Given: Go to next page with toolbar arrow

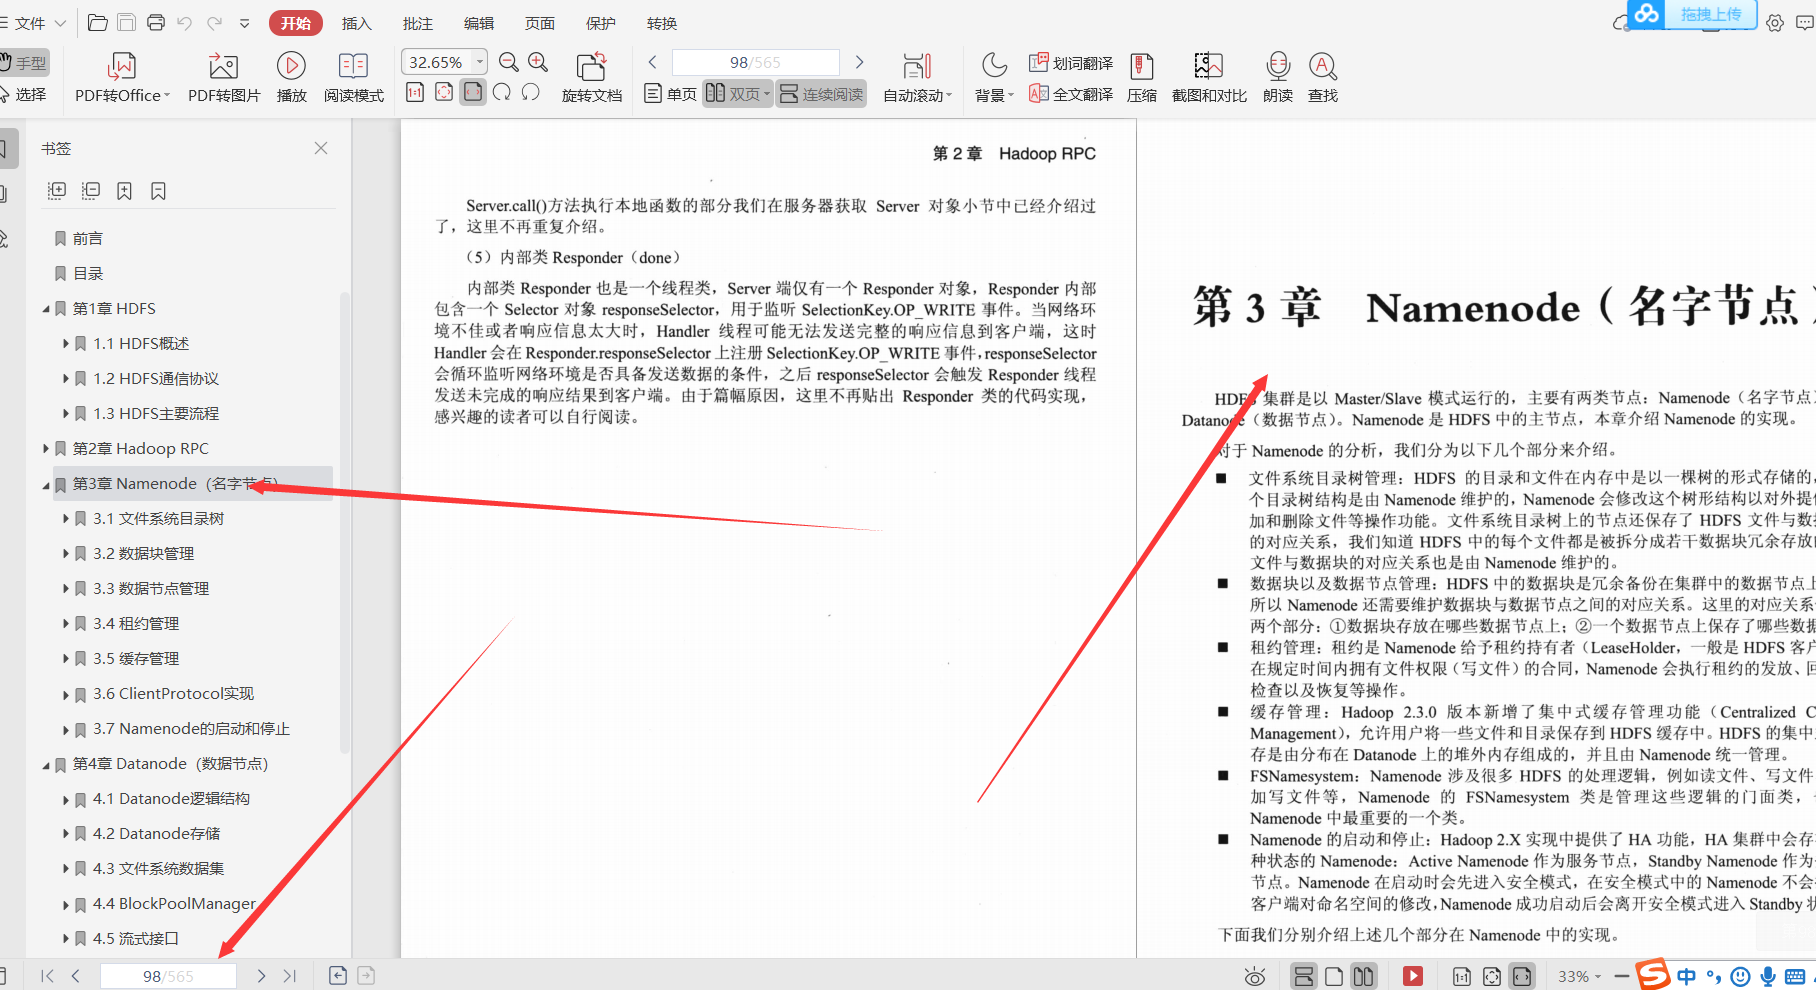Looking at the screenshot, I should (859, 62).
